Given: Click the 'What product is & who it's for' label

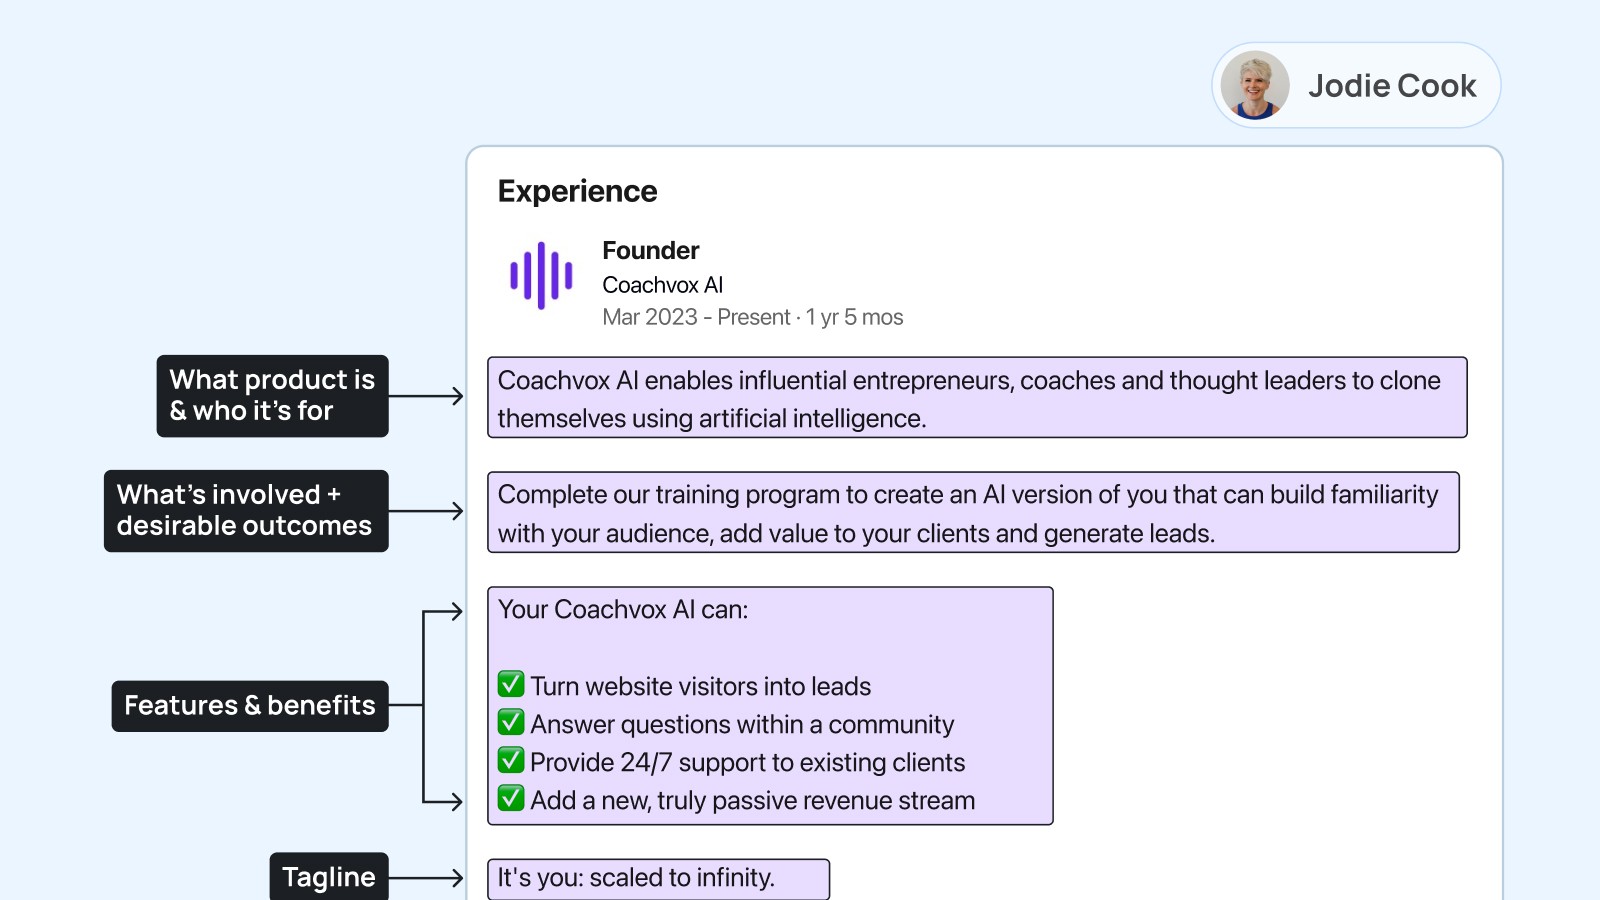Looking at the screenshot, I should point(272,396).
